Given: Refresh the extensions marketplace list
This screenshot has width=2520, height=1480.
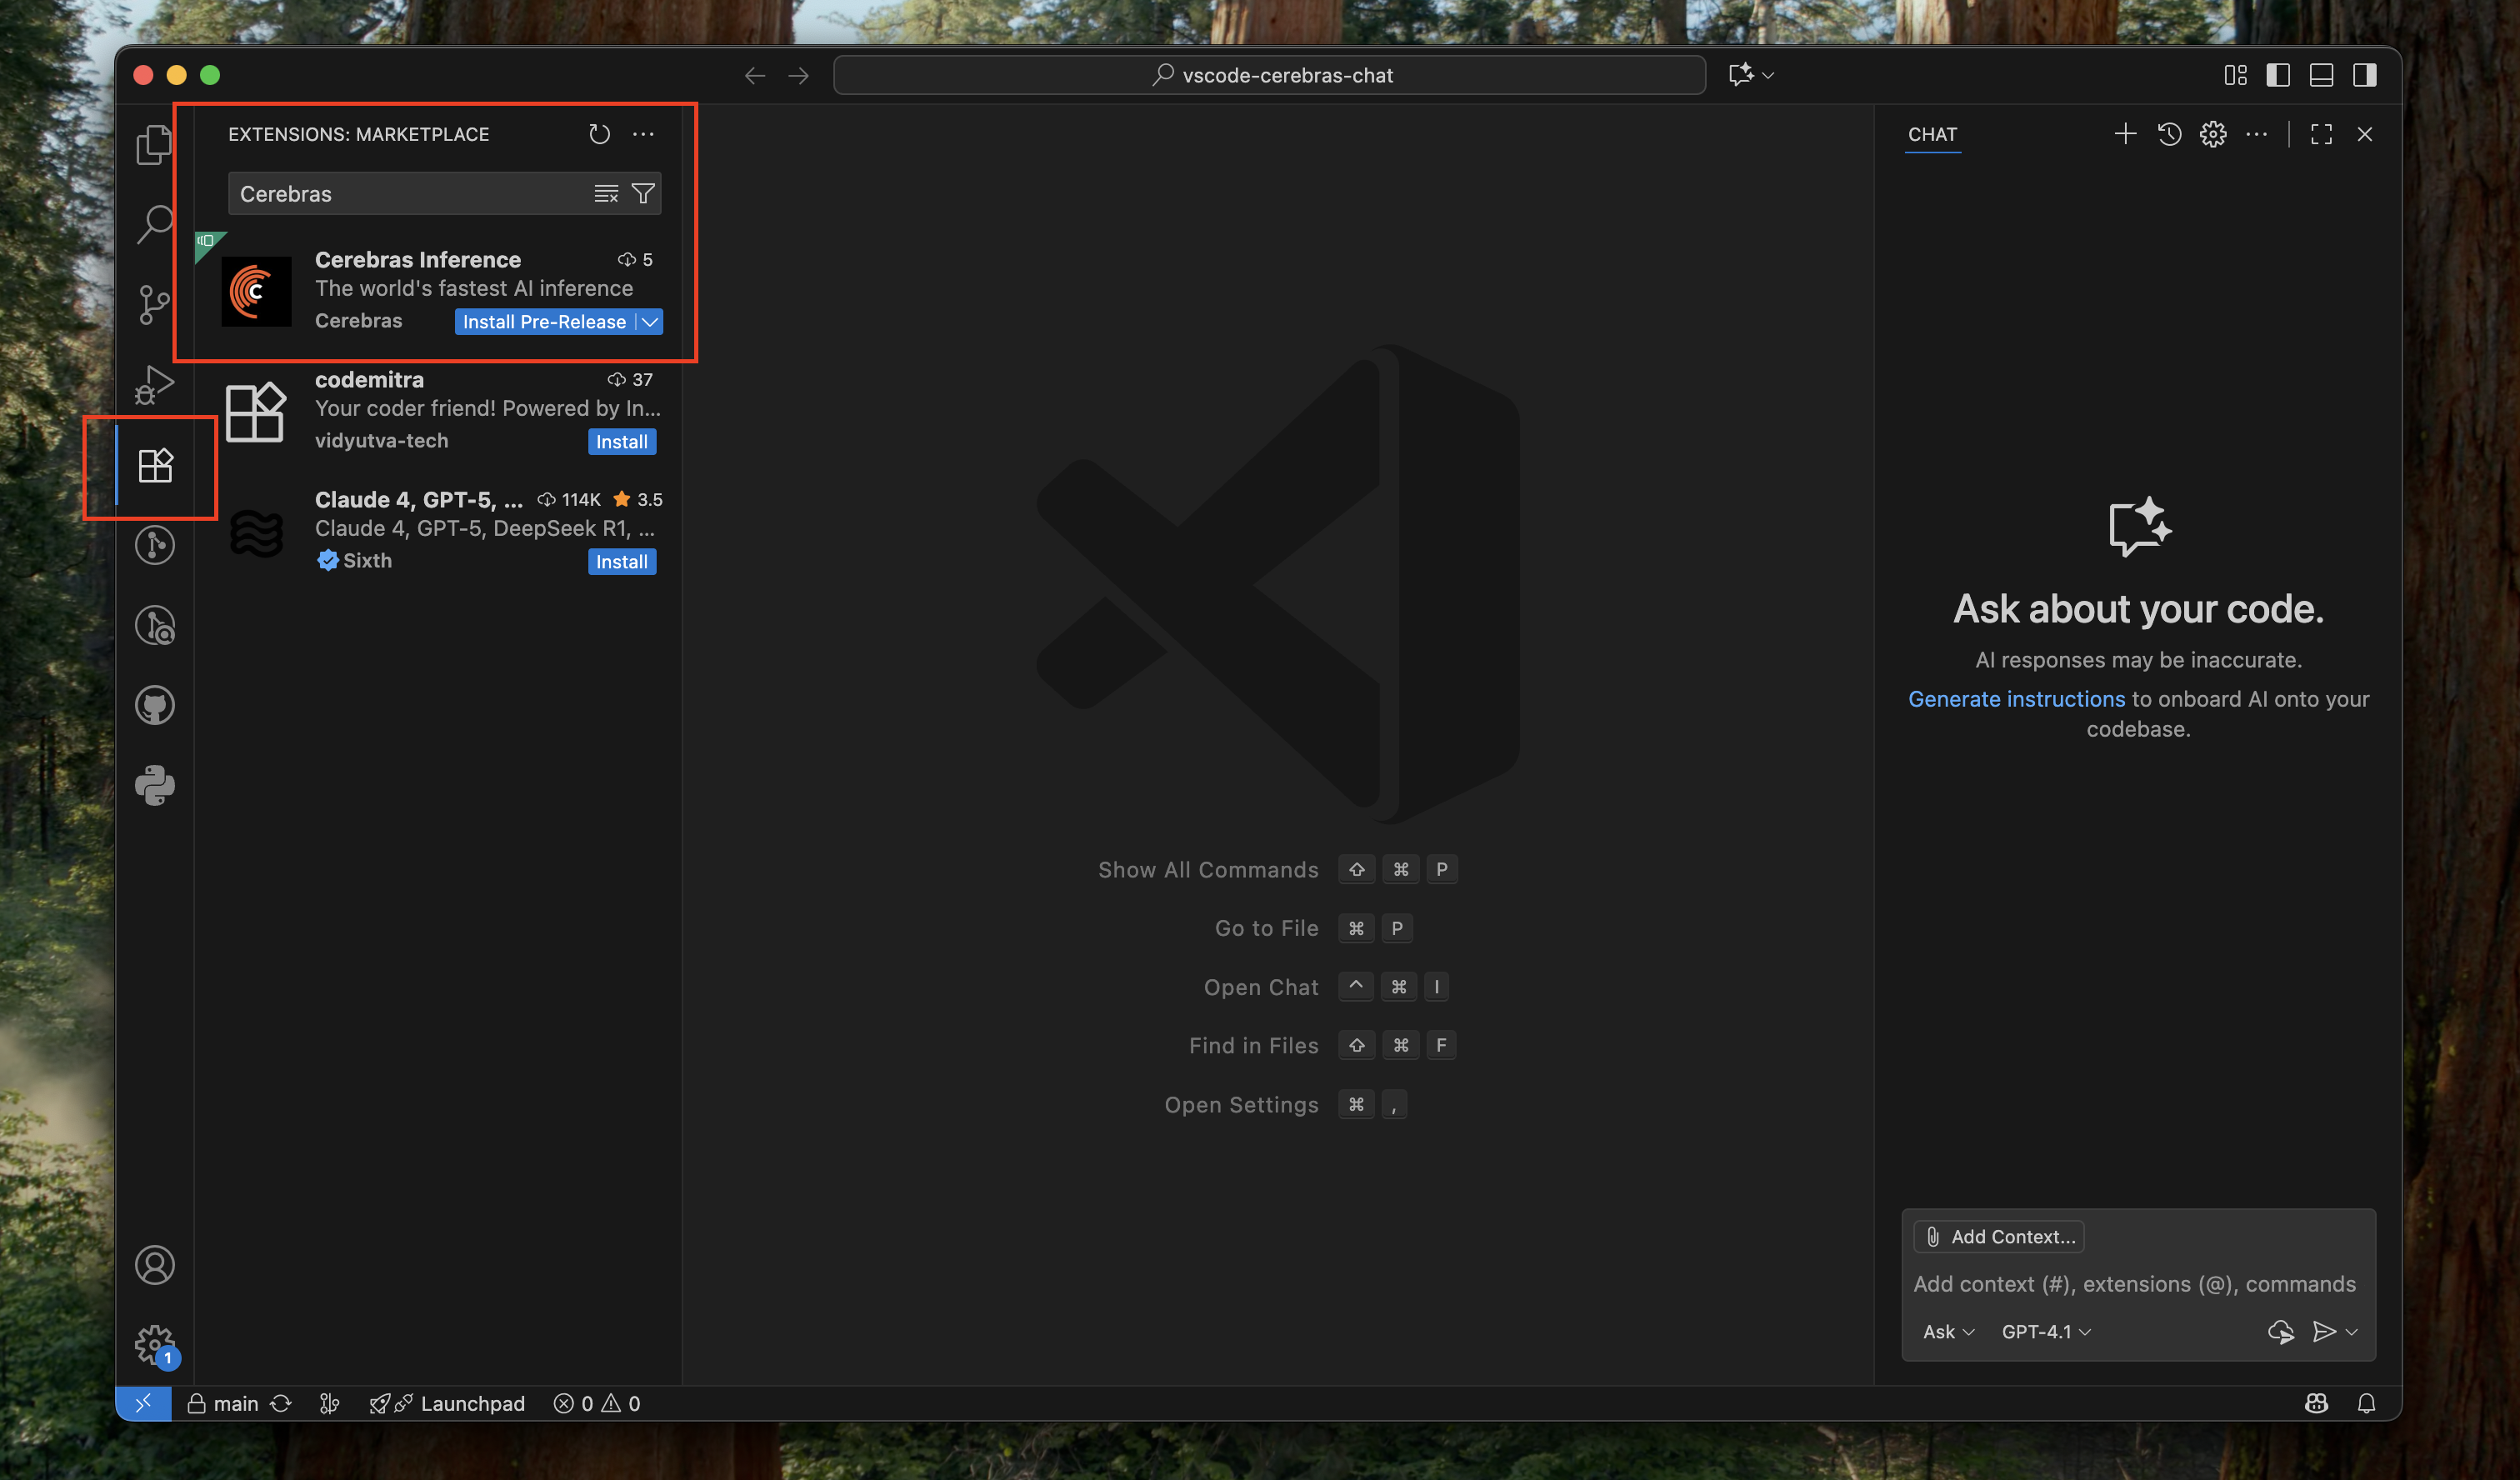Looking at the screenshot, I should point(599,134).
